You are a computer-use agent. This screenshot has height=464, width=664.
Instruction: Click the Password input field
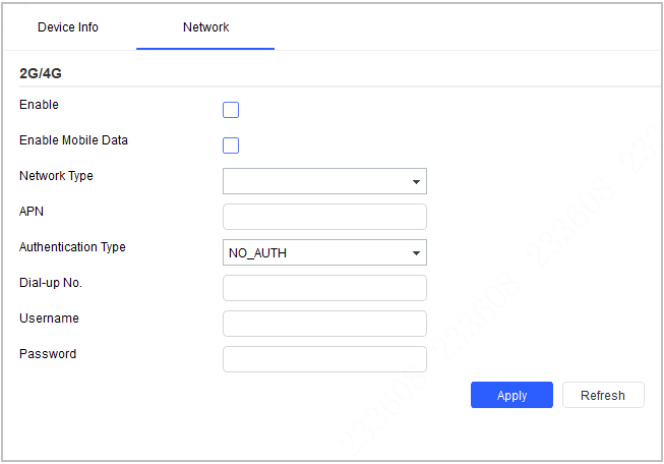tap(325, 359)
